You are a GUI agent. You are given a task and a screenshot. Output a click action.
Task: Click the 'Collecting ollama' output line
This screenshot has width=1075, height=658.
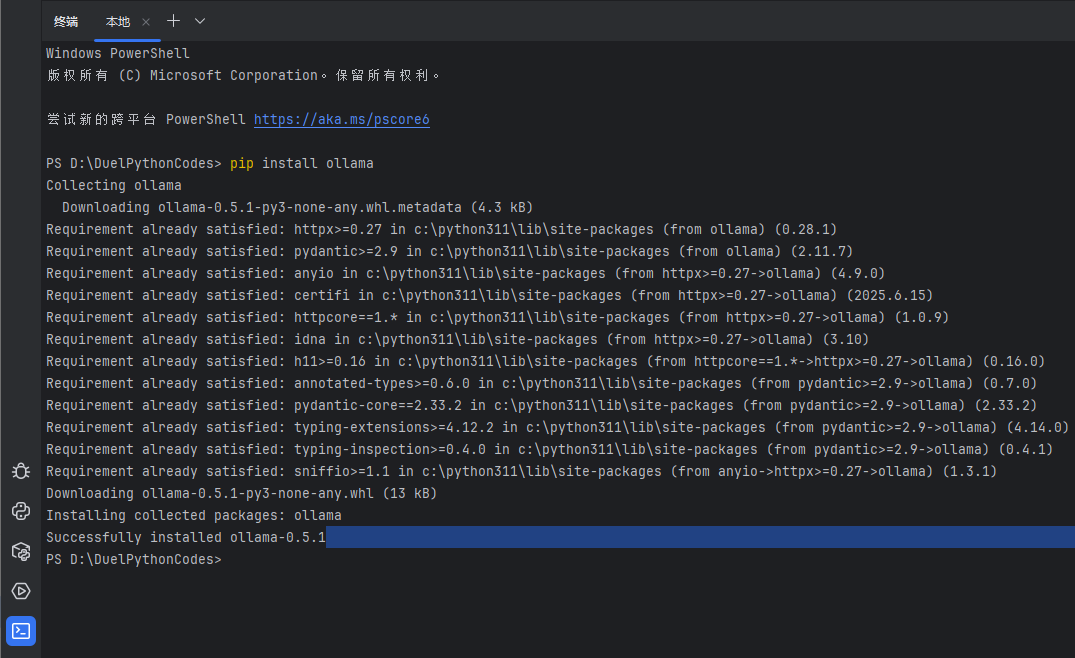point(114,185)
